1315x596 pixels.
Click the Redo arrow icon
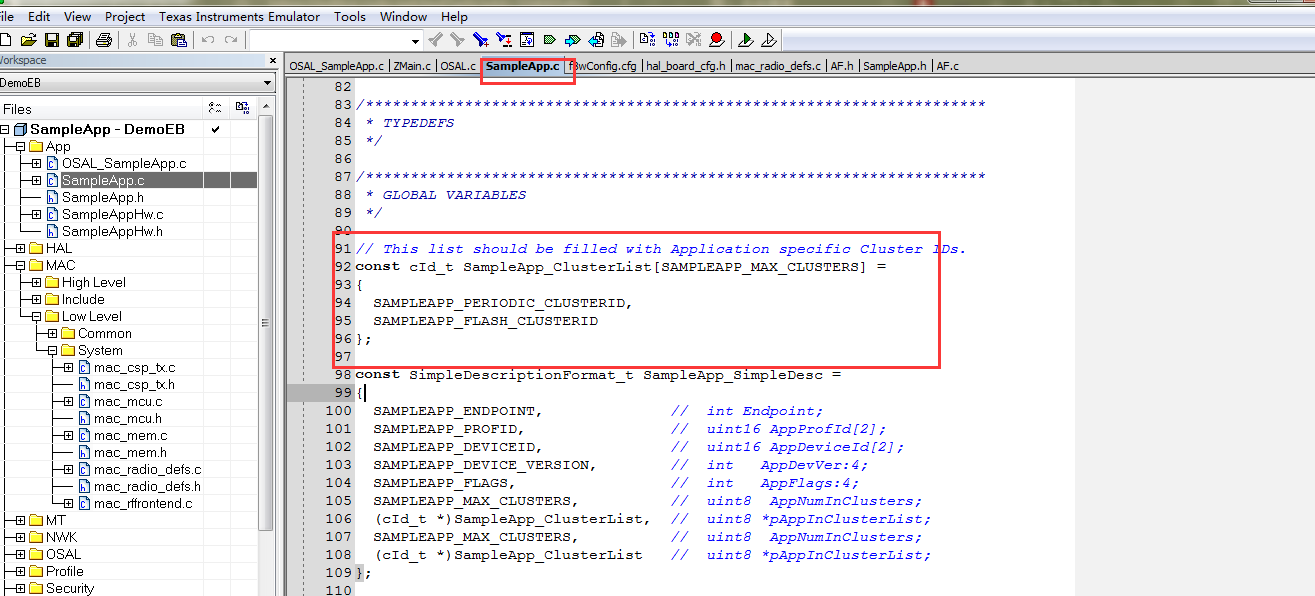[231, 40]
